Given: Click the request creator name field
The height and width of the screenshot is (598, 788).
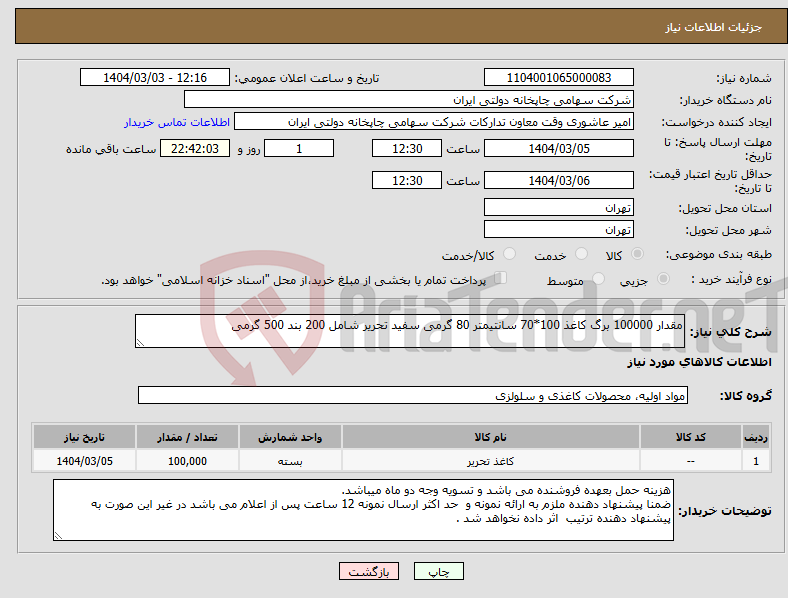Looking at the screenshot, I should click(434, 122).
